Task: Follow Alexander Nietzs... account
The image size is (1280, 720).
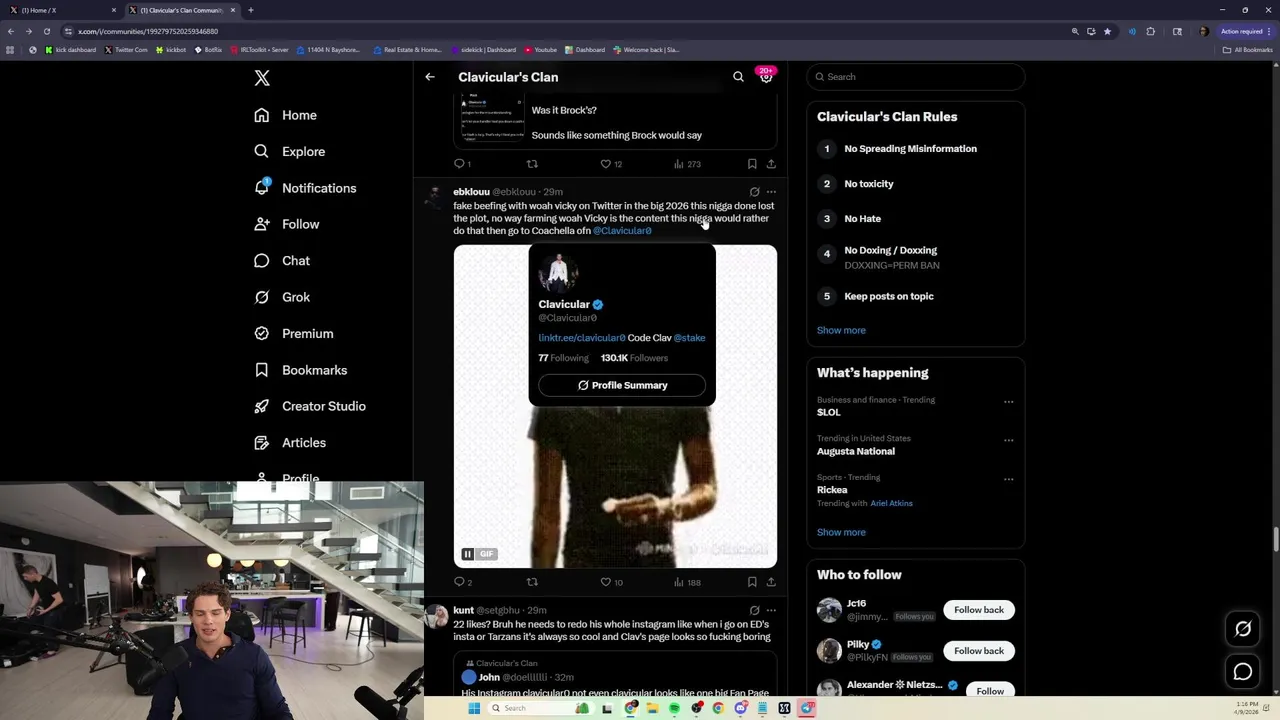Action: [990, 691]
